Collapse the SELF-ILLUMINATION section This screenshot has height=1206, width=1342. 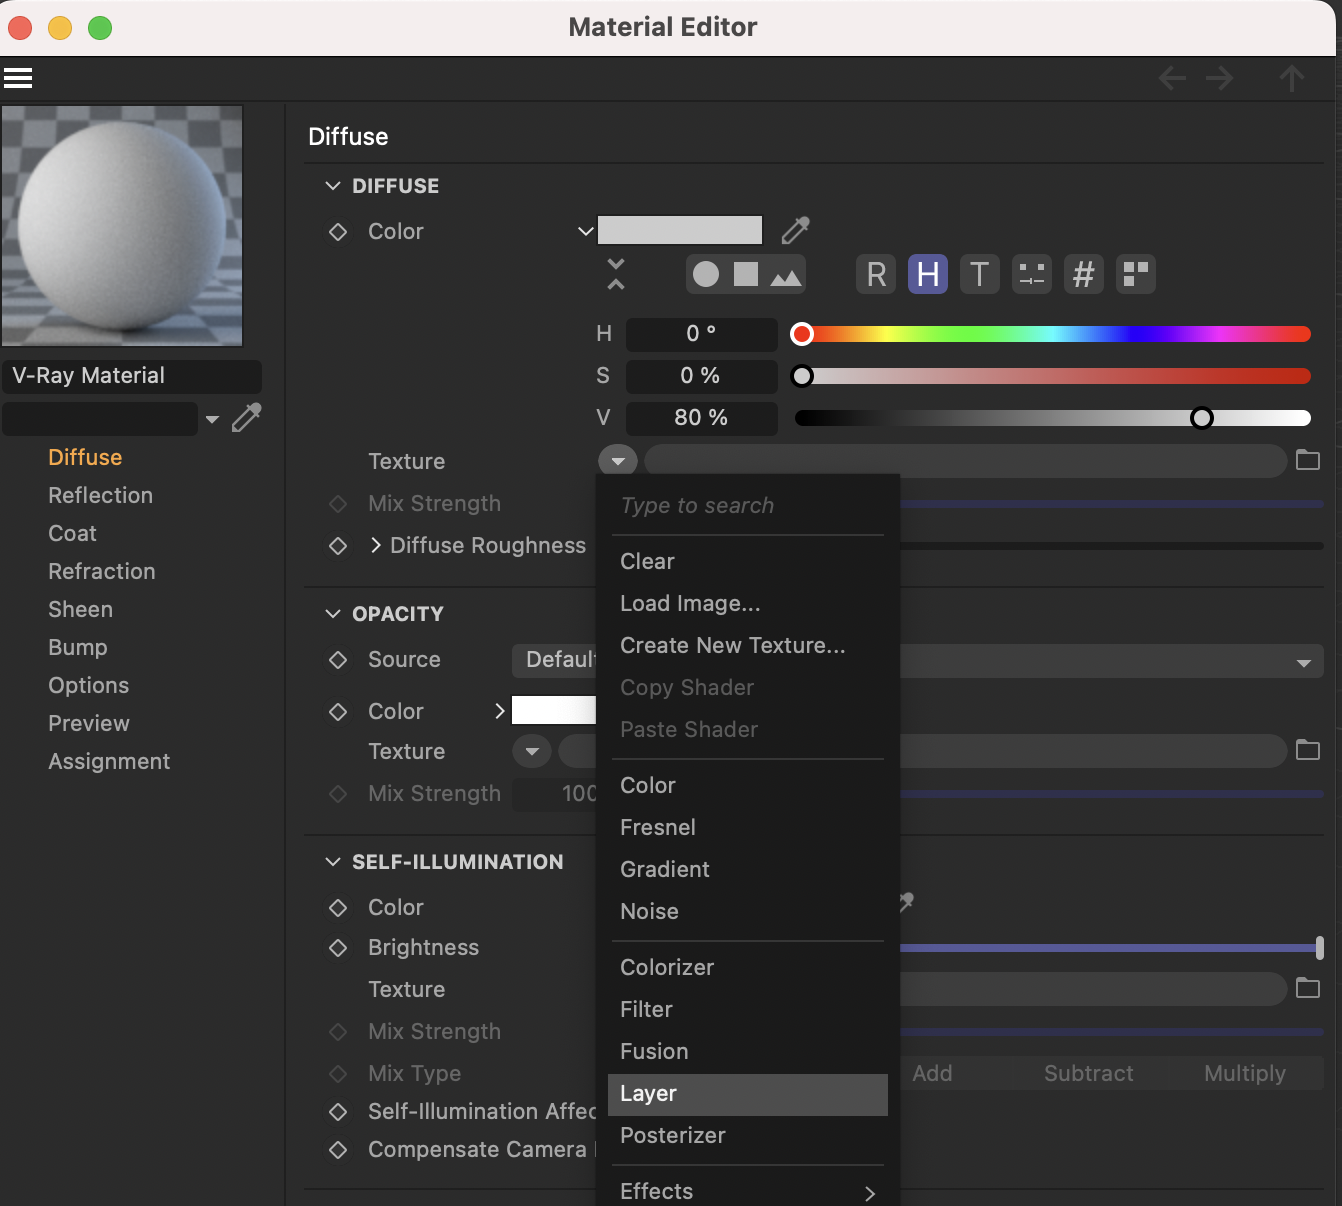pyautogui.click(x=333, y=862)
